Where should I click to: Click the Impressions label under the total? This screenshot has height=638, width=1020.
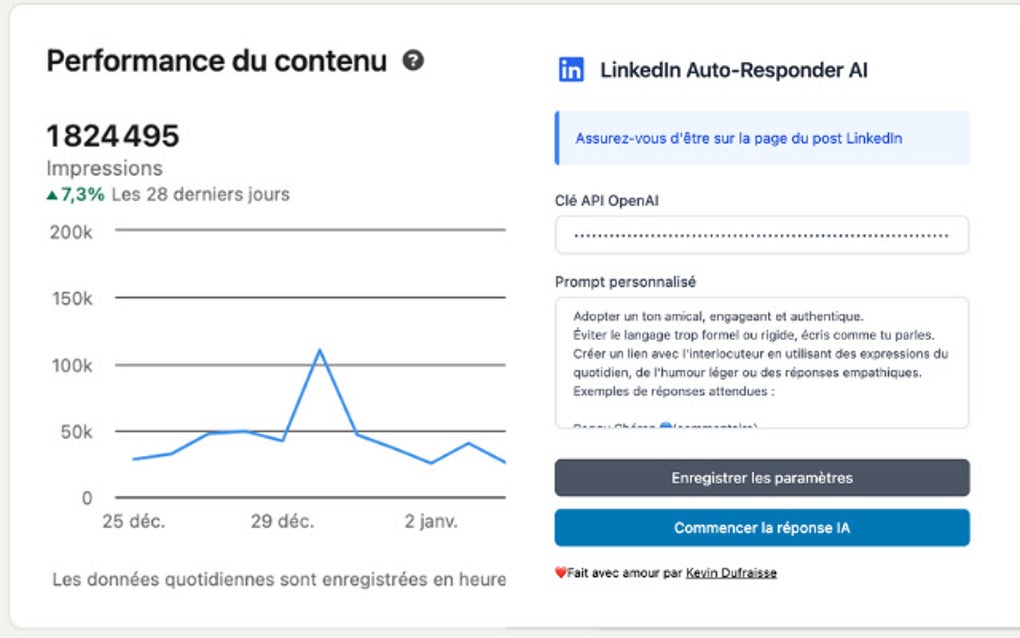pos(103,168)
